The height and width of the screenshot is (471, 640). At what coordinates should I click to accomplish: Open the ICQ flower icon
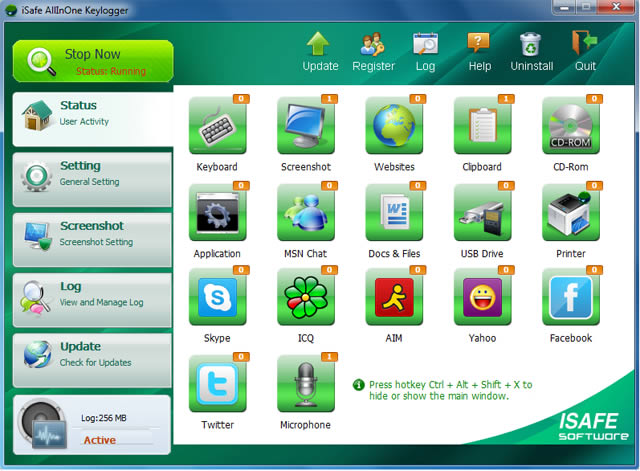306,297
